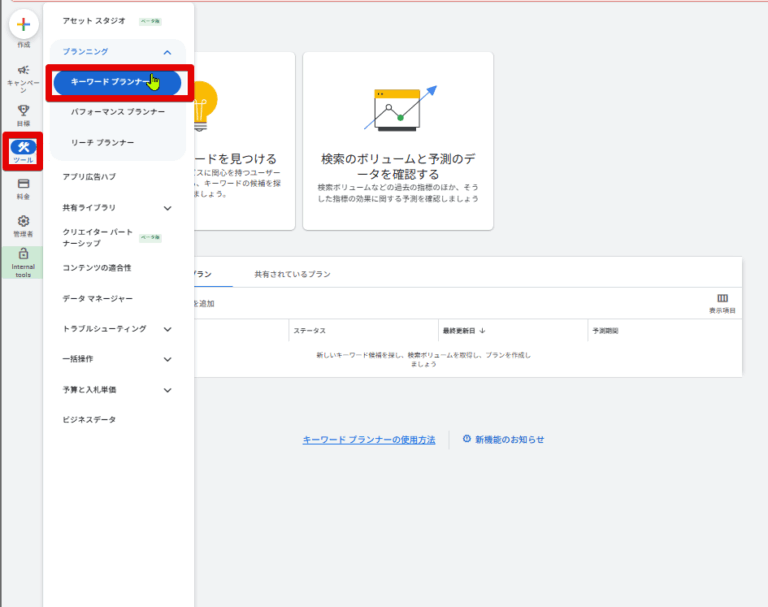Viewport: 768px width, 607px height.
Task: Click 検索のボリュームと予測のデータを確認する card
Action: point(398,141)
